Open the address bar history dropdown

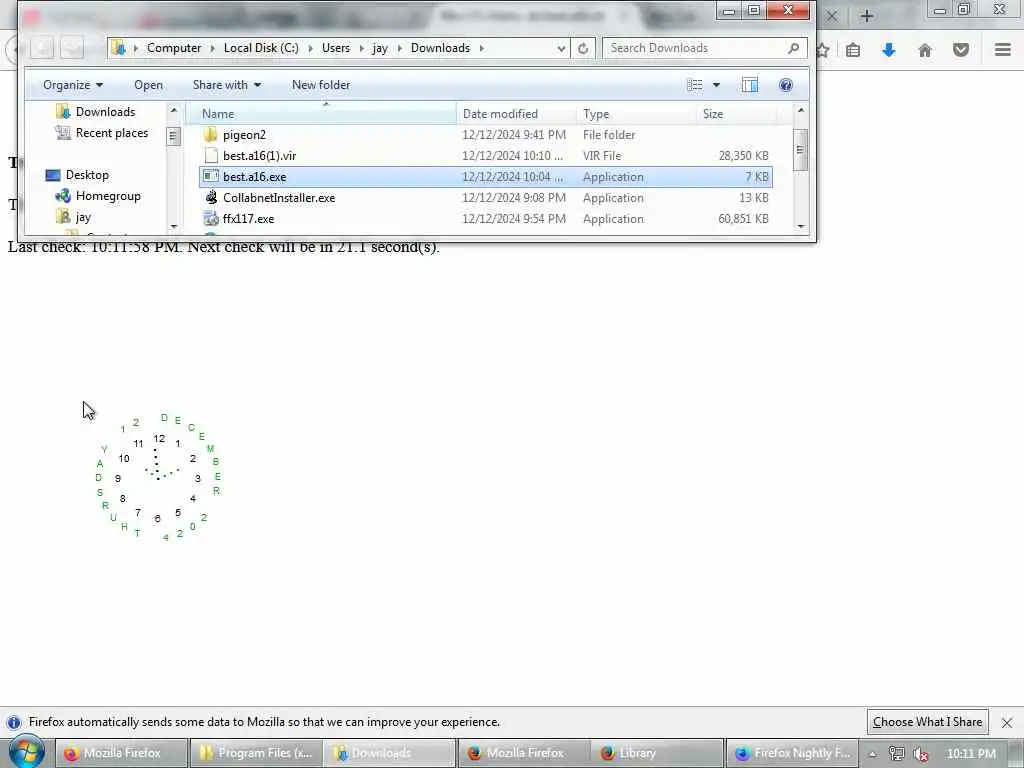(x=561, y=48)
